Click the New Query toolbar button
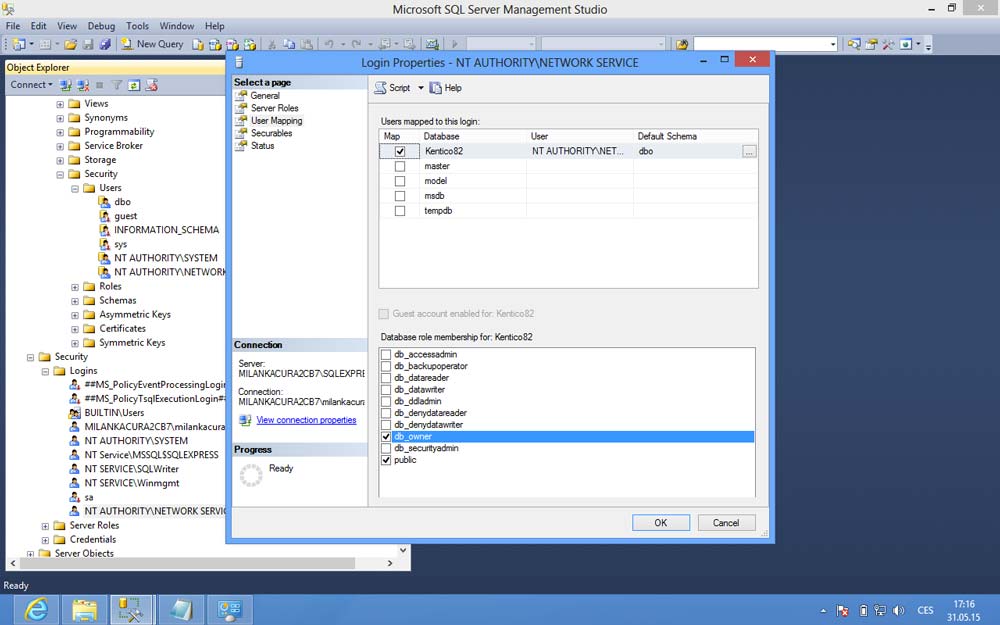Screen dimensions: 1000x625 [x=152, y=44]
